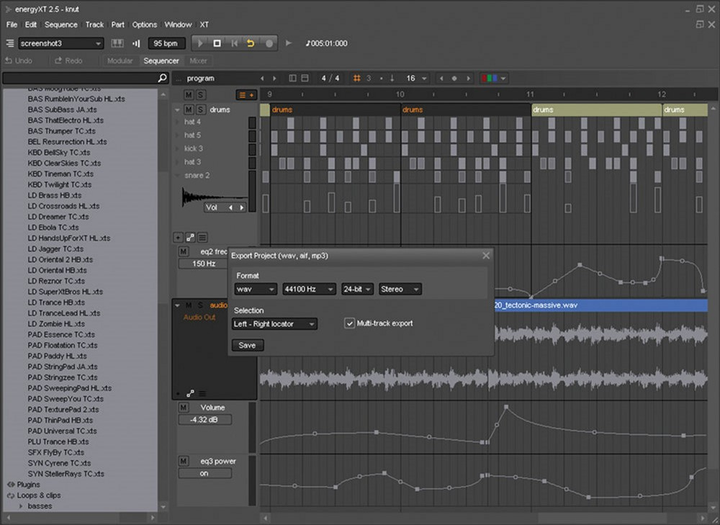Toggle the orange snap grid icon

pos(357,78)
